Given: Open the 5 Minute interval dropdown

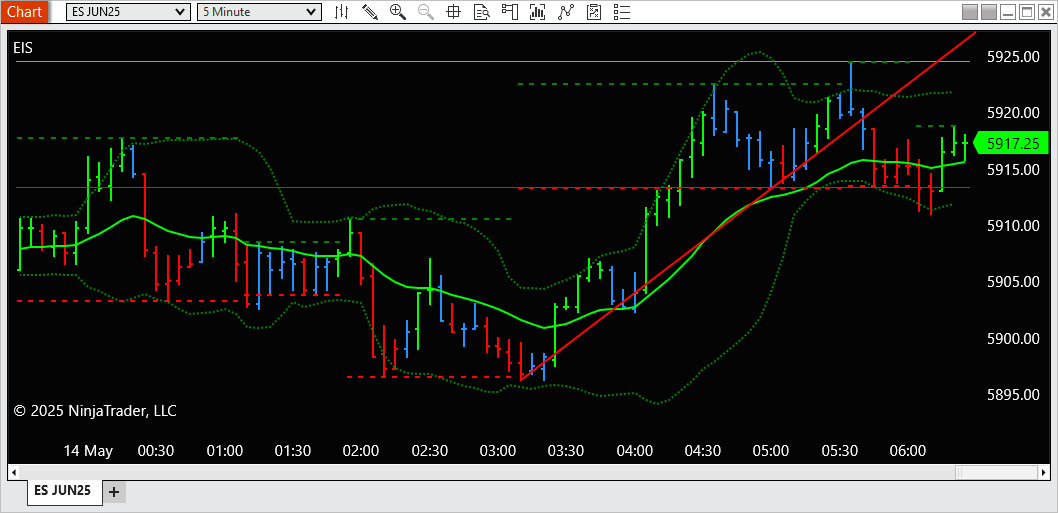Looking at the screenshot, I should (x=258, y=11).
